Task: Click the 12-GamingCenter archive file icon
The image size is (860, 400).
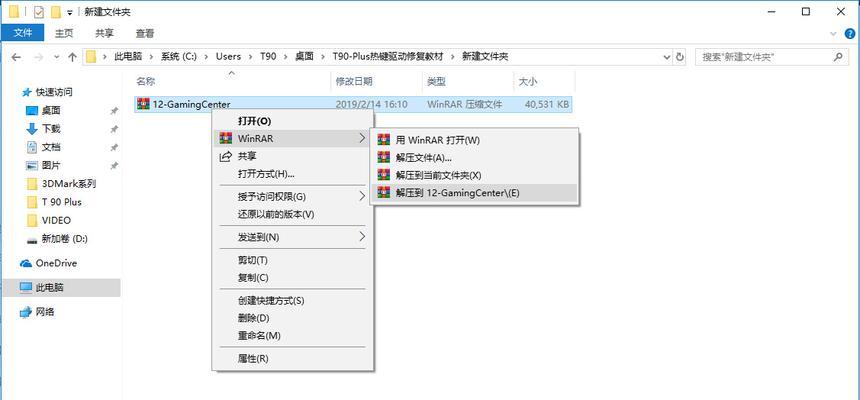Action: (144, 104)
